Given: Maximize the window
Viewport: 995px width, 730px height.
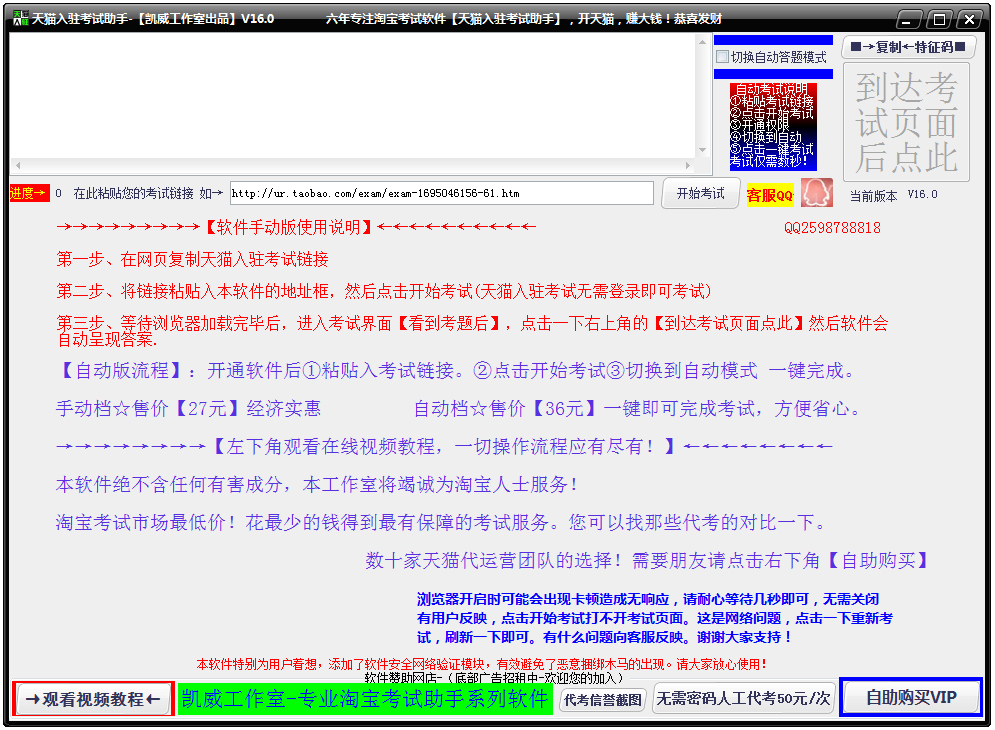Looking at the screenshot, I should pyautogui.click(x=939, y=20).
